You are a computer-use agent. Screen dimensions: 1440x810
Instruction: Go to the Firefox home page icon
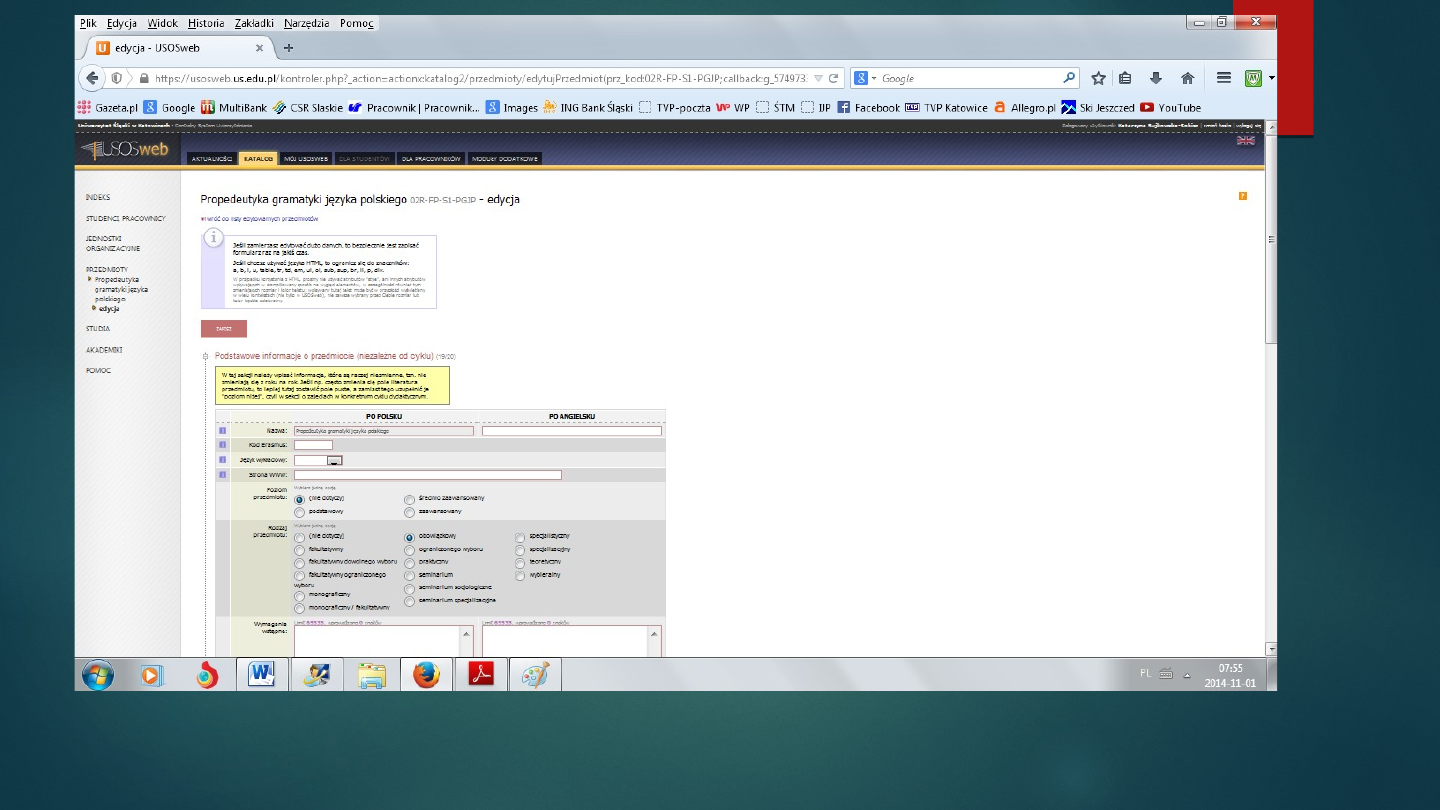pyautogui.click(x=1187, y=78)
